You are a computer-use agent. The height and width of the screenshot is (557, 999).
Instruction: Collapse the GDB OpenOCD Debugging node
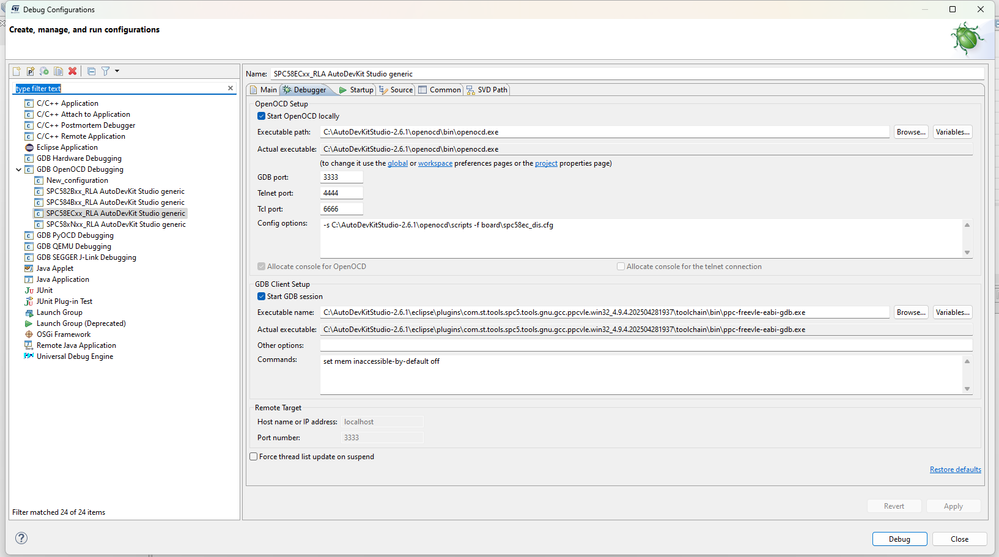tap(18, 170)
